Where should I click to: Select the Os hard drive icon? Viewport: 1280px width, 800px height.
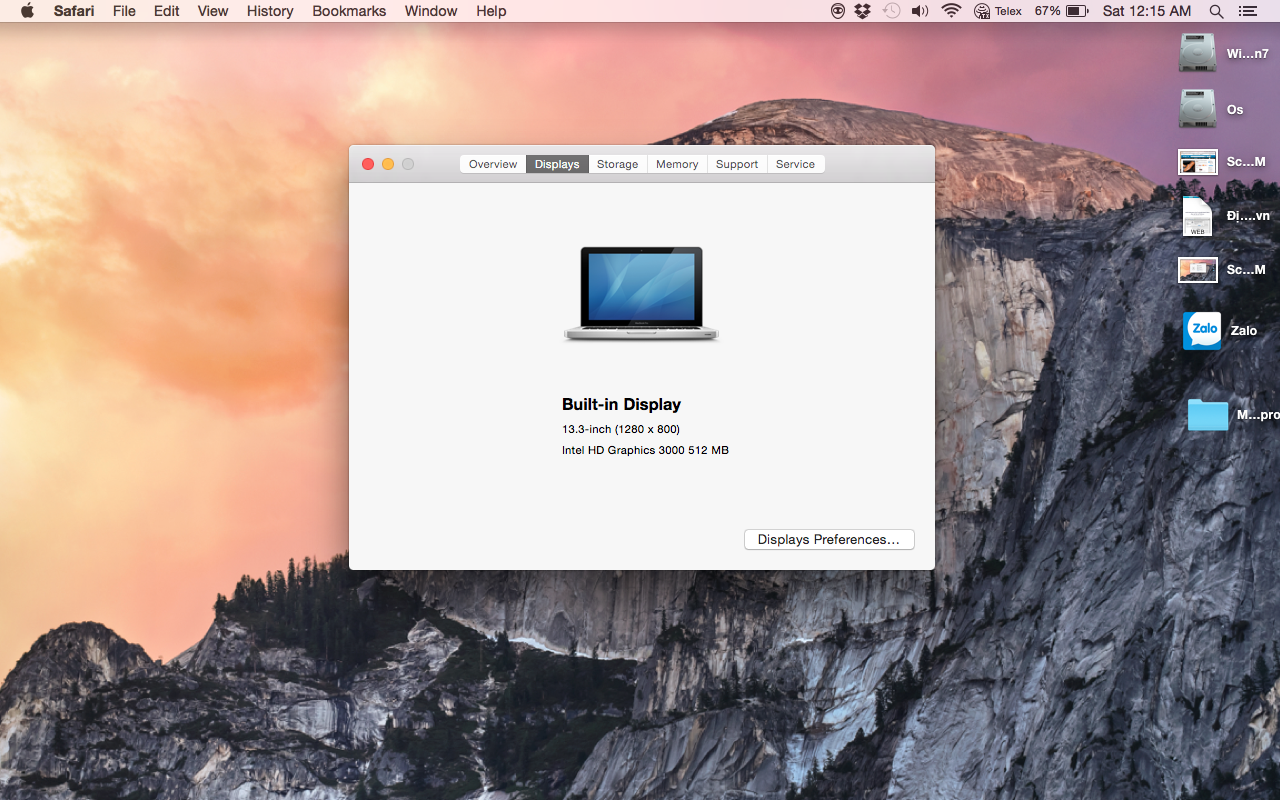pos(1197,109)
